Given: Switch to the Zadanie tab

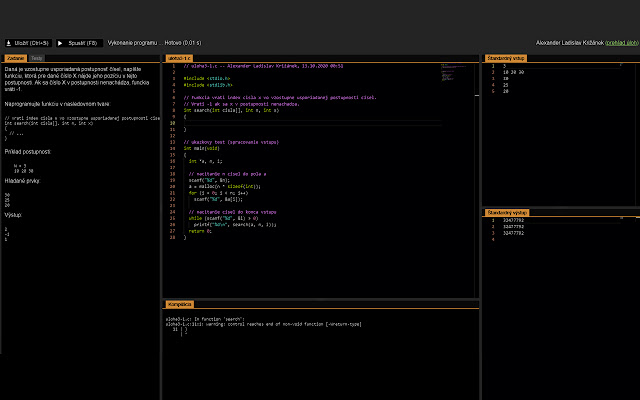Looking at the screenshot, I should coord(15,59).
